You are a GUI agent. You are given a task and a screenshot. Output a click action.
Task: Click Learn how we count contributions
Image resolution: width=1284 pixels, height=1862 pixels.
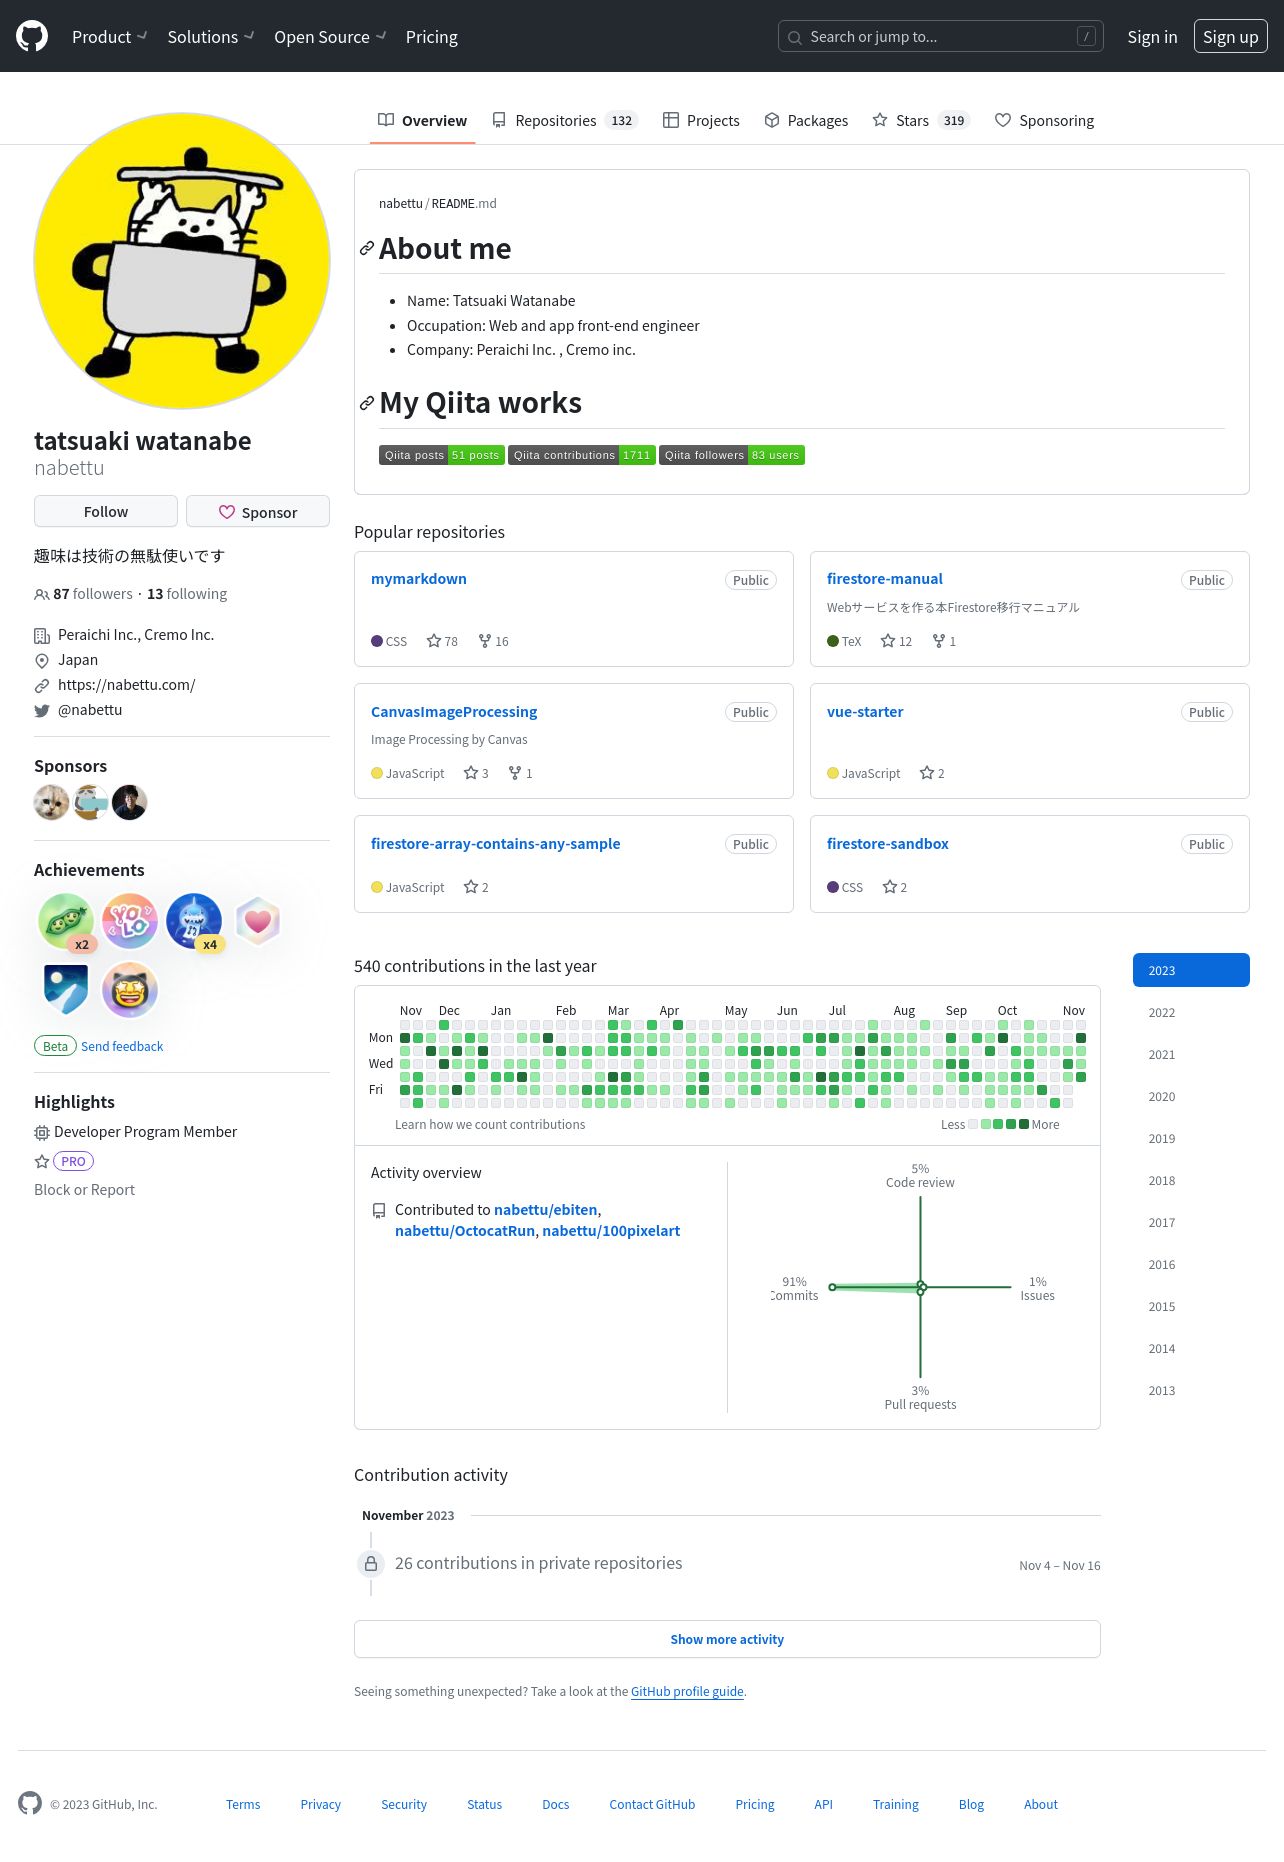(490, 1125)
